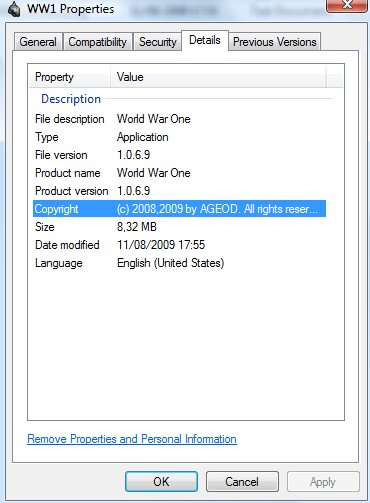Click the Property column header
The width and height of the screenshot is (370, 503).
tap(70, 77)
